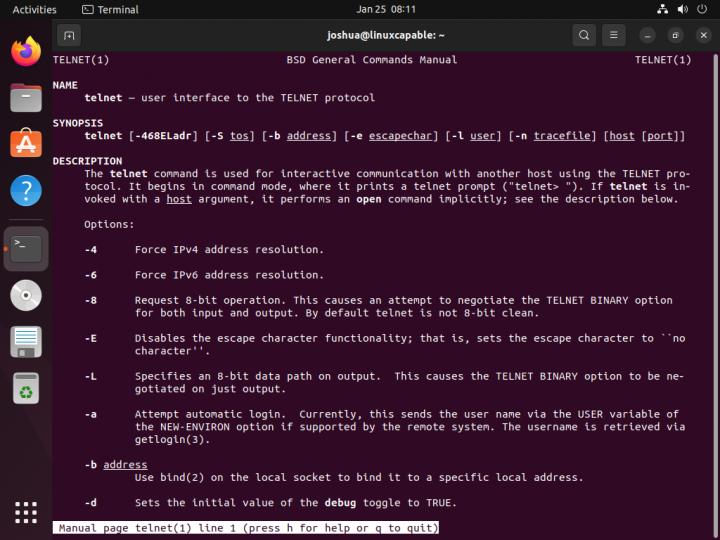Open the Text Editor dock icon
Image resolution: width=720 pixels, height=540 pixels.
pyautogui.click(x=26, y=341)
